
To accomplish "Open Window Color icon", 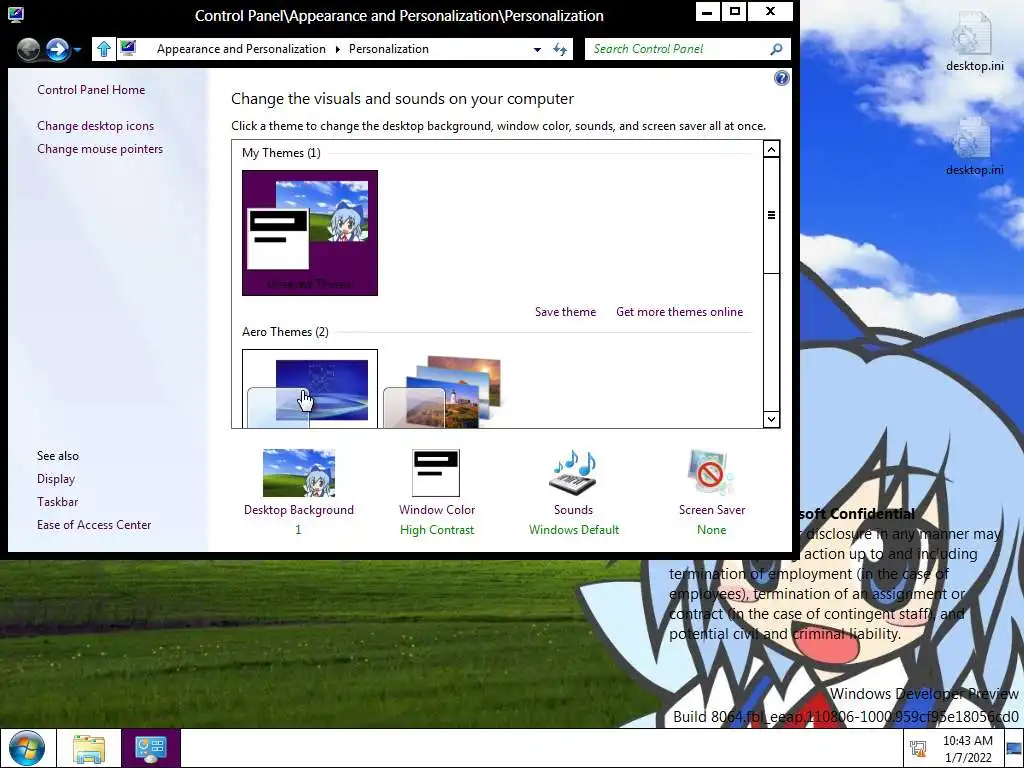I will pyautogui.click(x=436, y=473).
